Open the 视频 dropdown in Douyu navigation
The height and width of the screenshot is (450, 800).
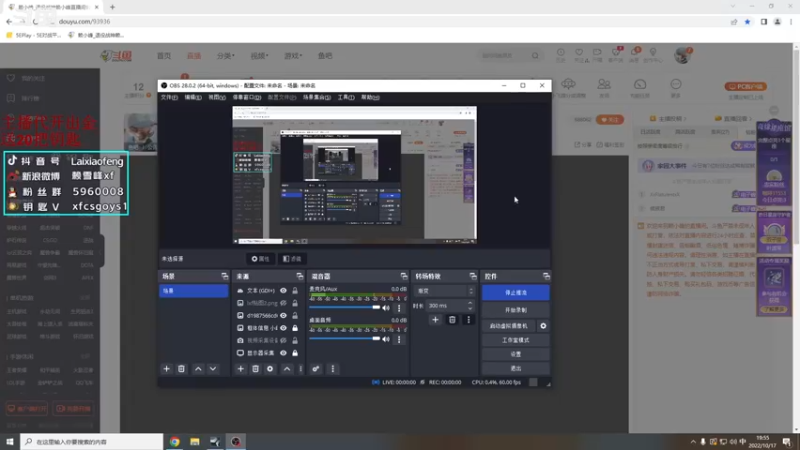coord(259,56)
